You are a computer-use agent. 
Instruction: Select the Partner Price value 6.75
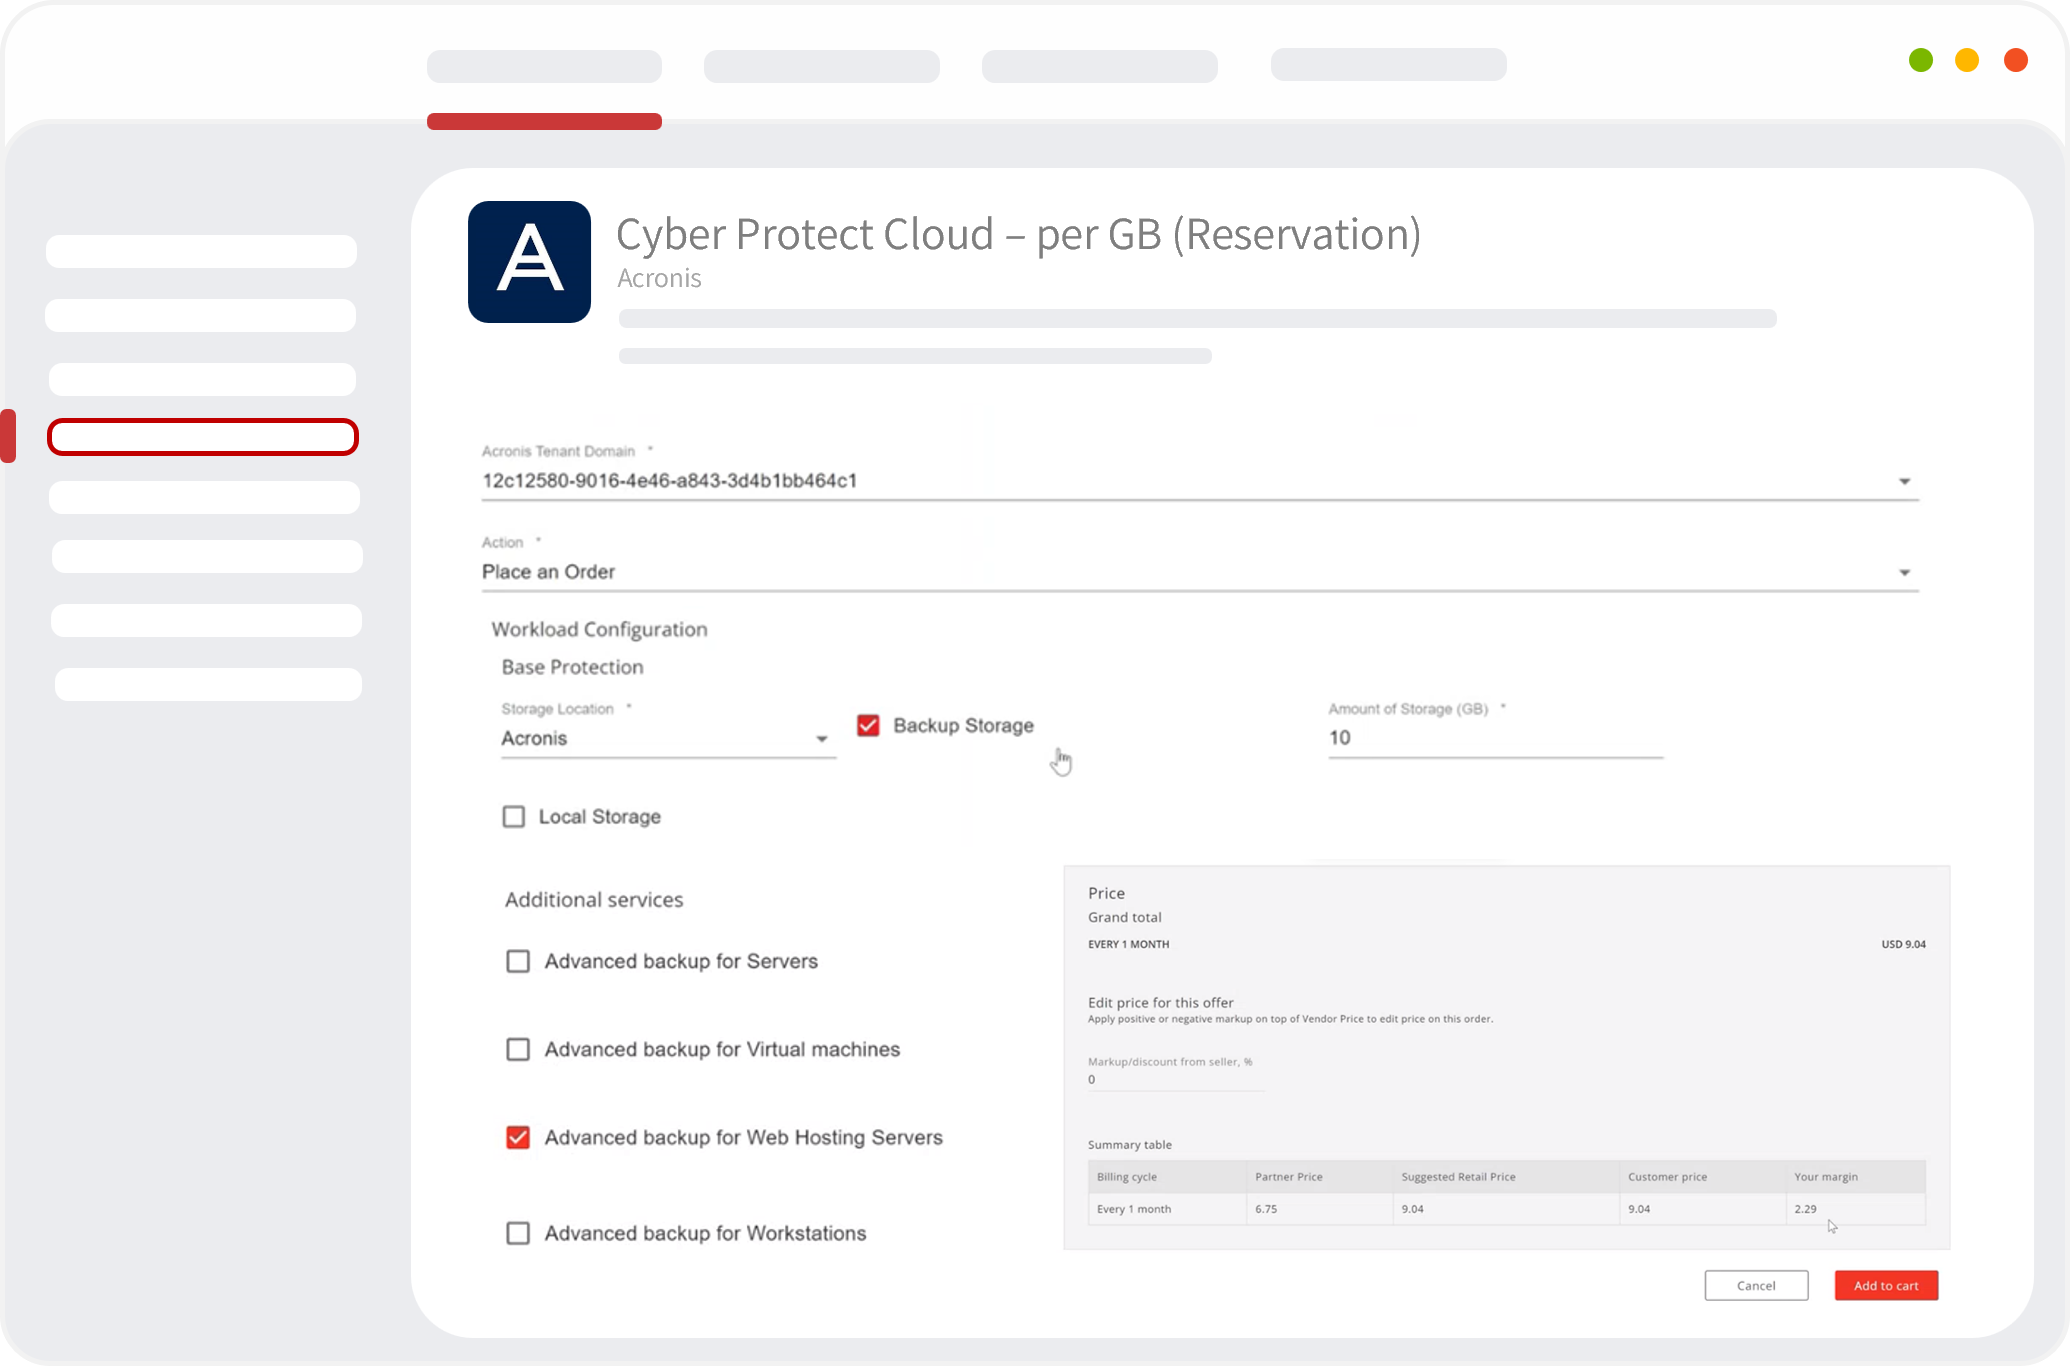click(x=1266, y=1209)
